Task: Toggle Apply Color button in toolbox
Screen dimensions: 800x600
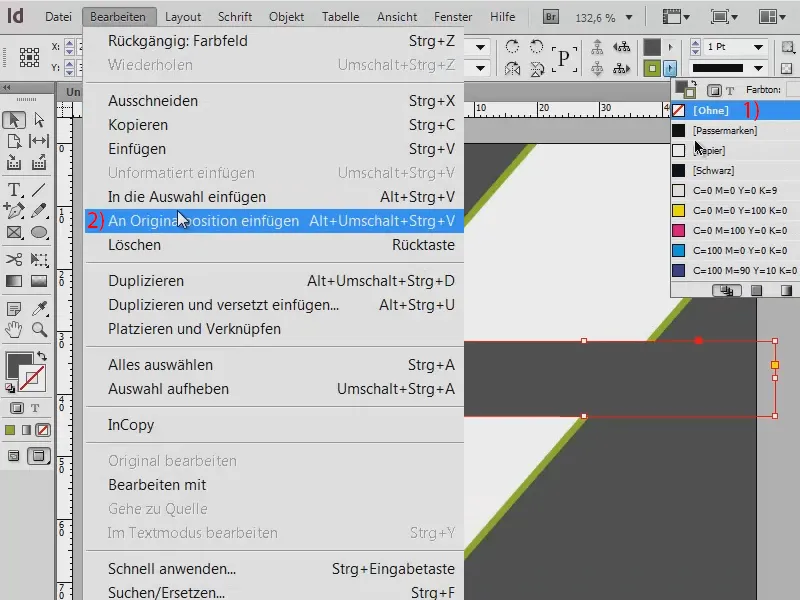Action: [10, 430]
